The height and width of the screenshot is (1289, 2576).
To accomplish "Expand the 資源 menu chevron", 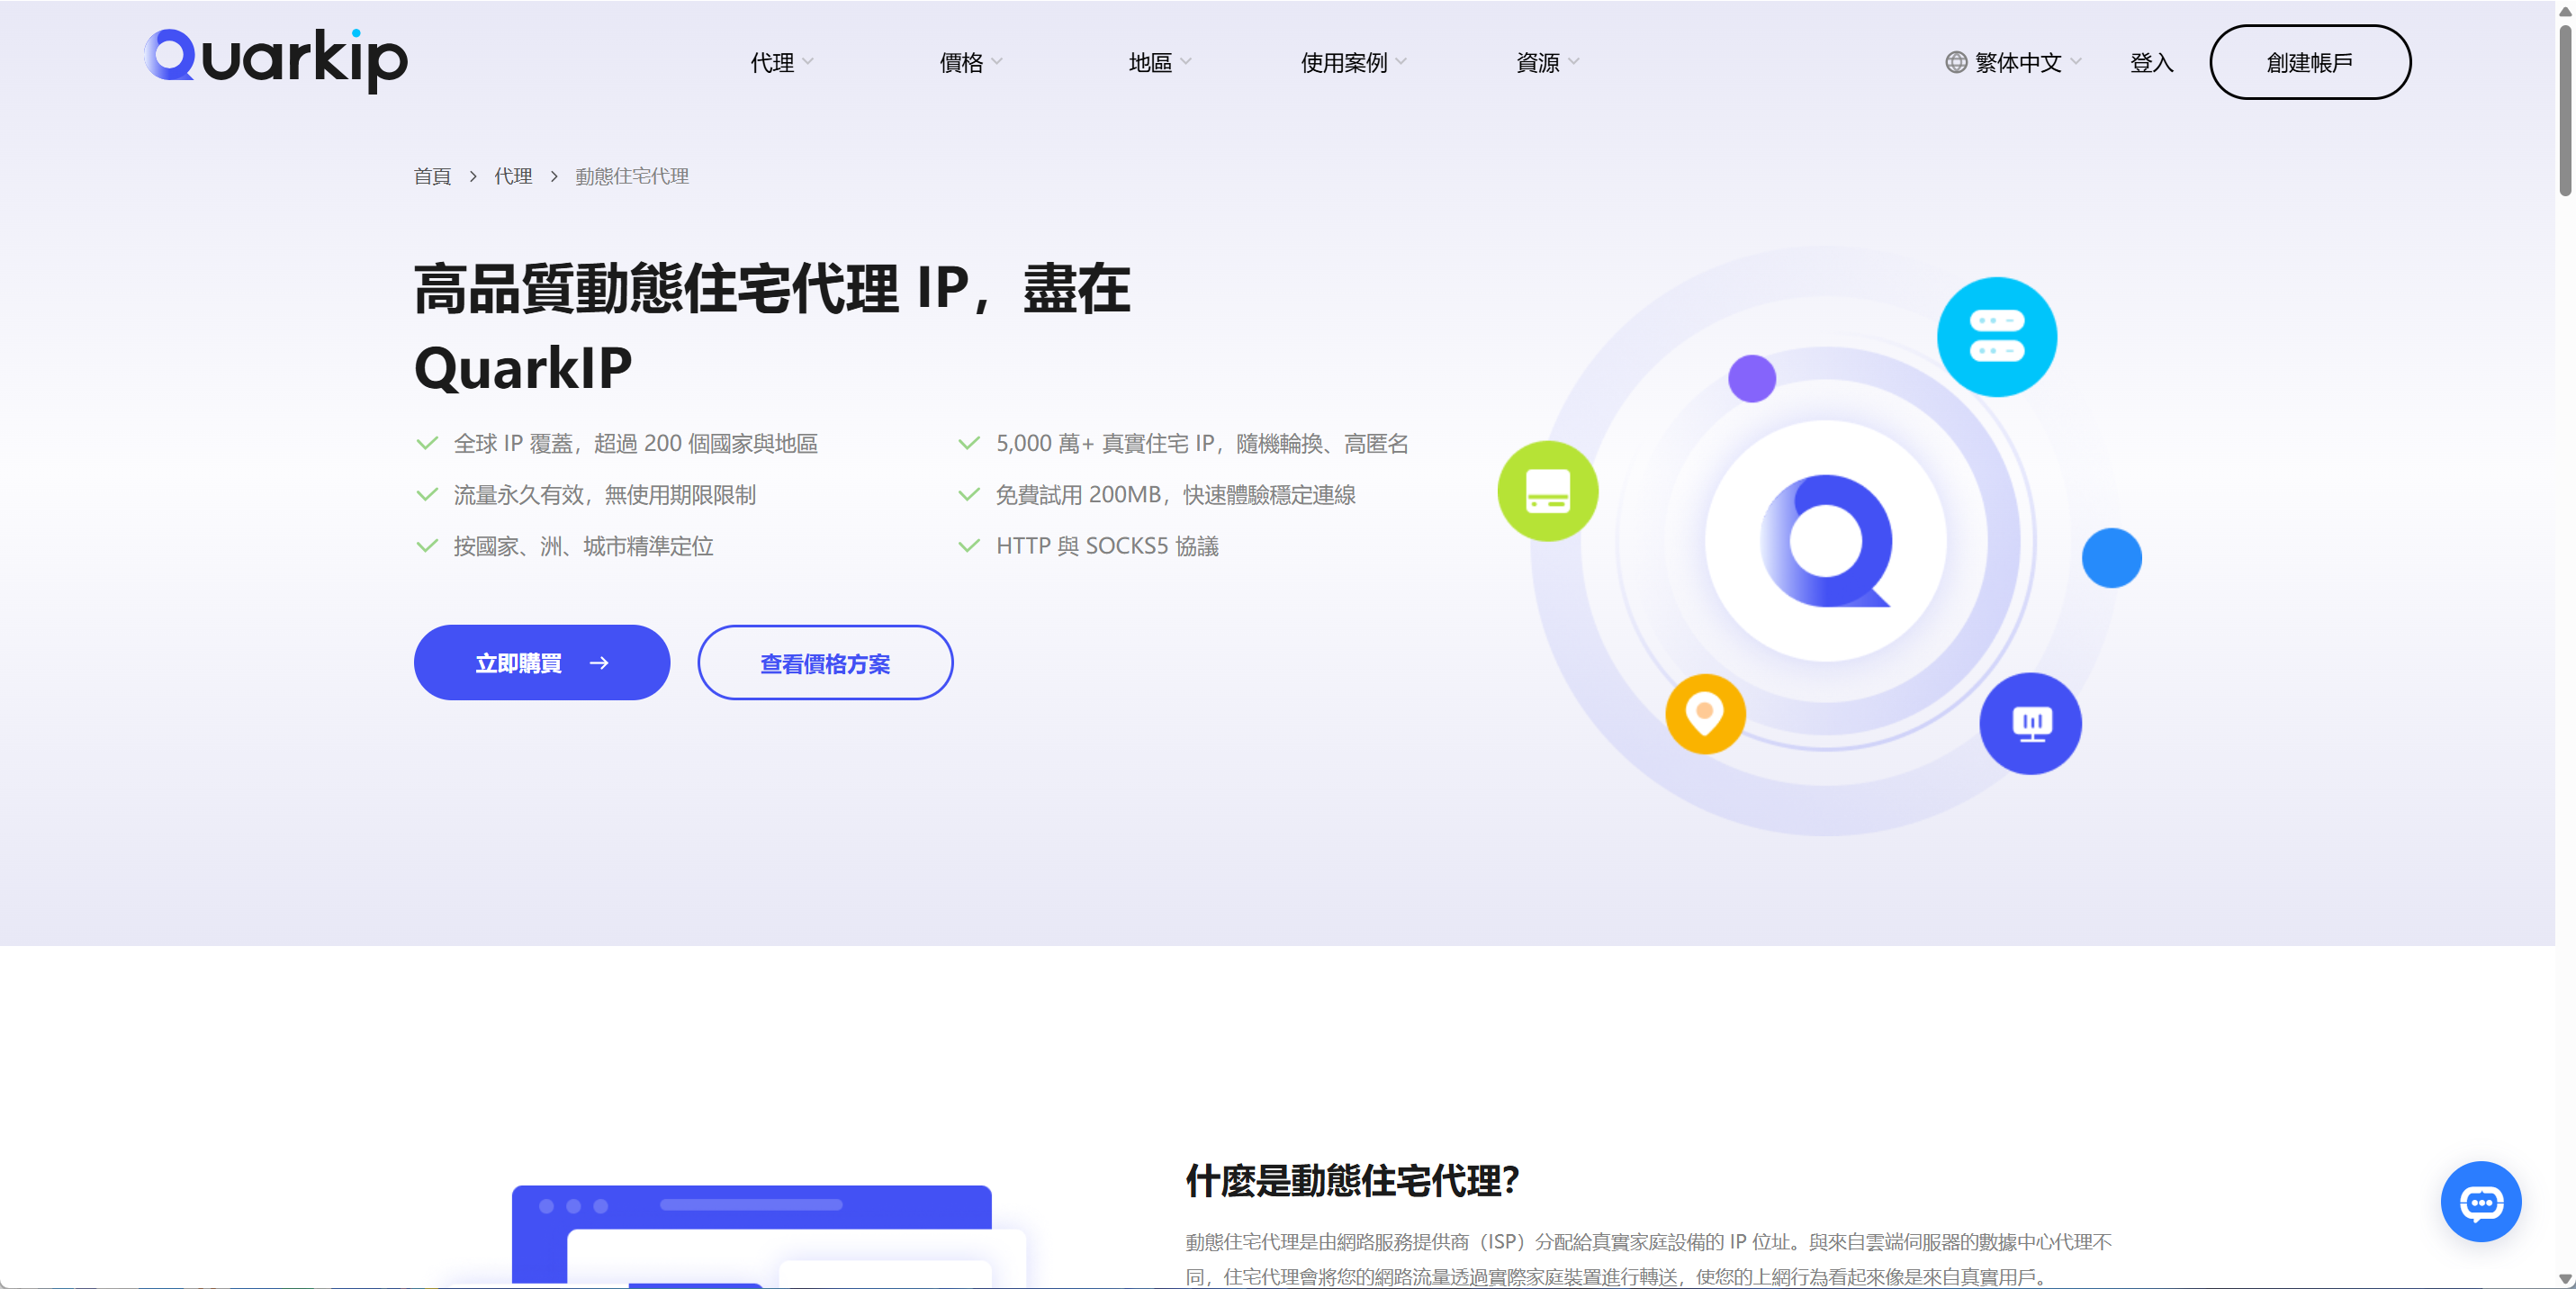I will 1574,62.
